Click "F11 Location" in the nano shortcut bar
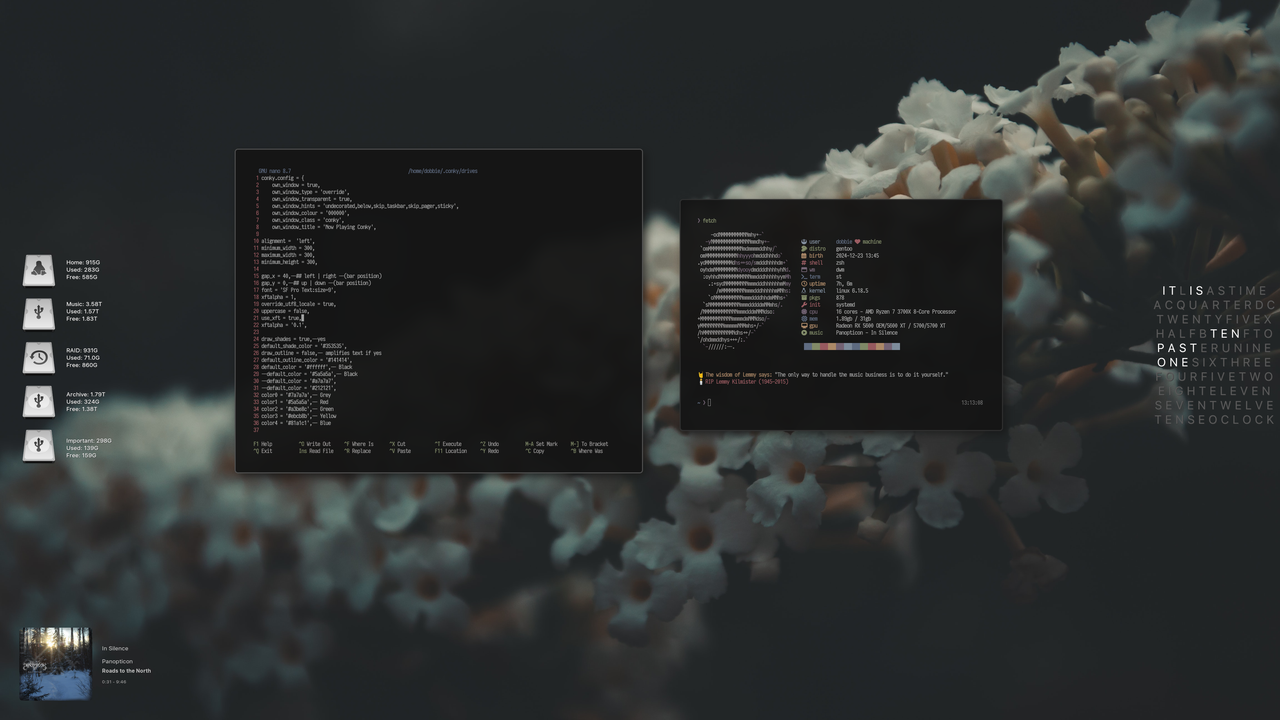The height and width of the screenshot is (720, 1280). [x=450, y=451]
